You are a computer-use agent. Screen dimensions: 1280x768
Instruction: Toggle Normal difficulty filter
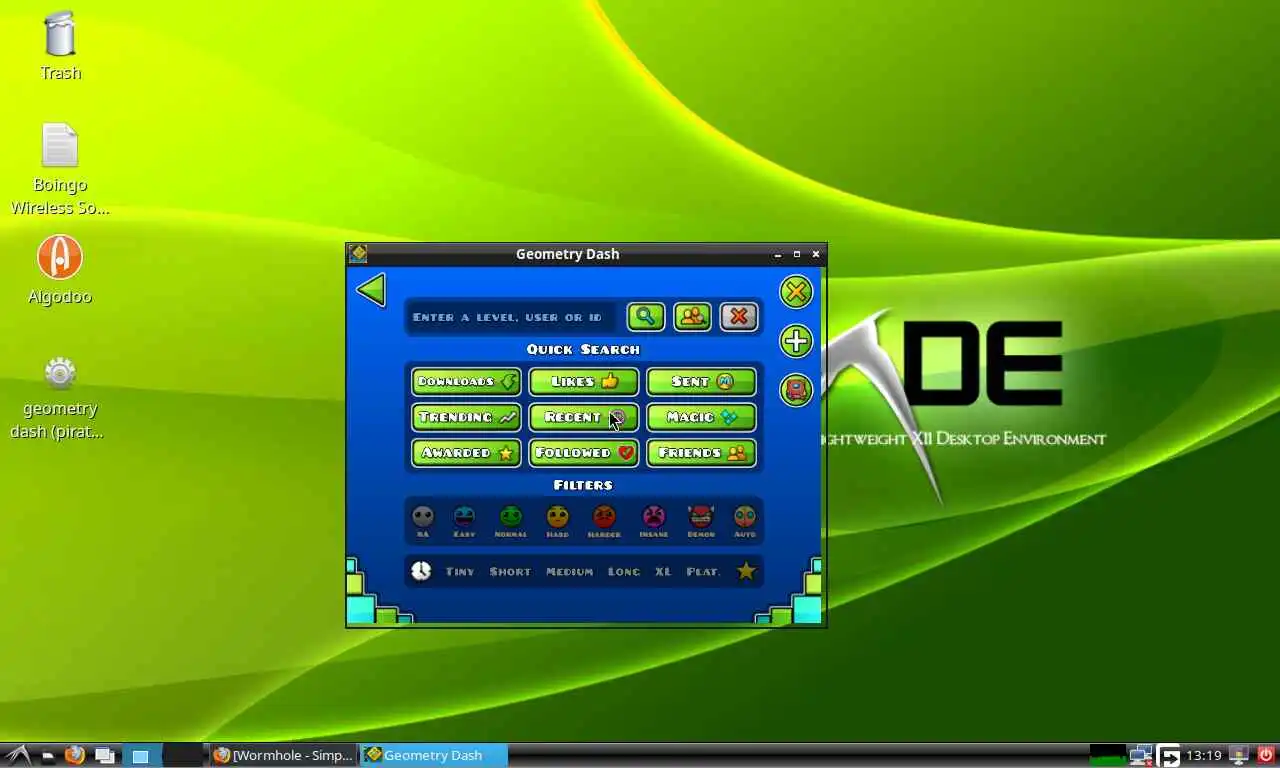coord(511,520)
